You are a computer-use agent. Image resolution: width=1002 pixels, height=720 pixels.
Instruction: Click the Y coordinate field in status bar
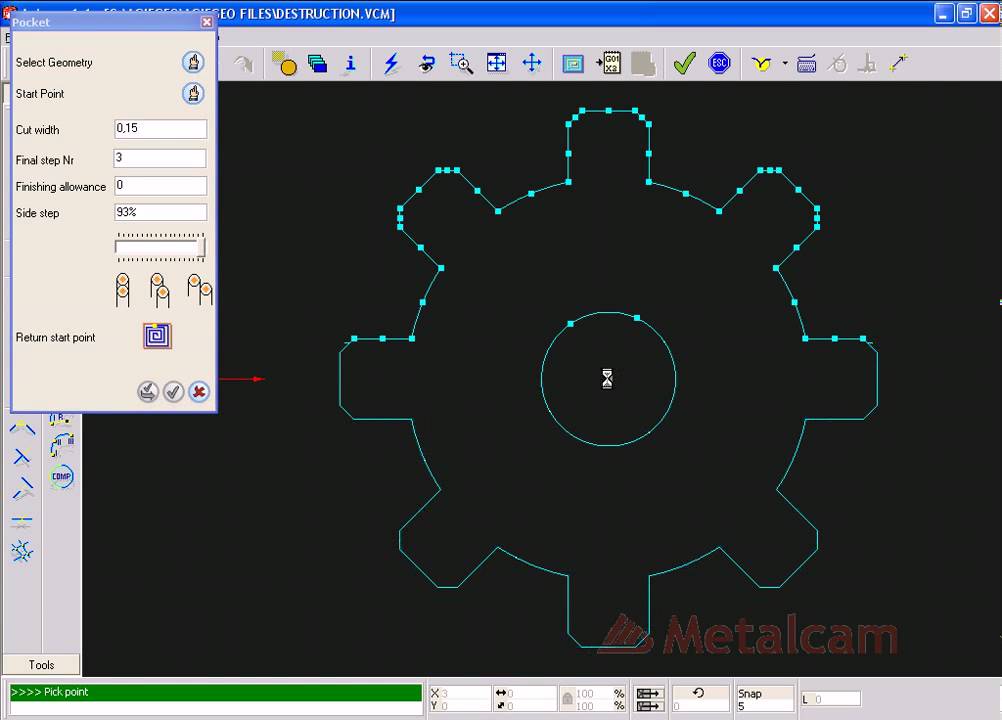(459, 705)
